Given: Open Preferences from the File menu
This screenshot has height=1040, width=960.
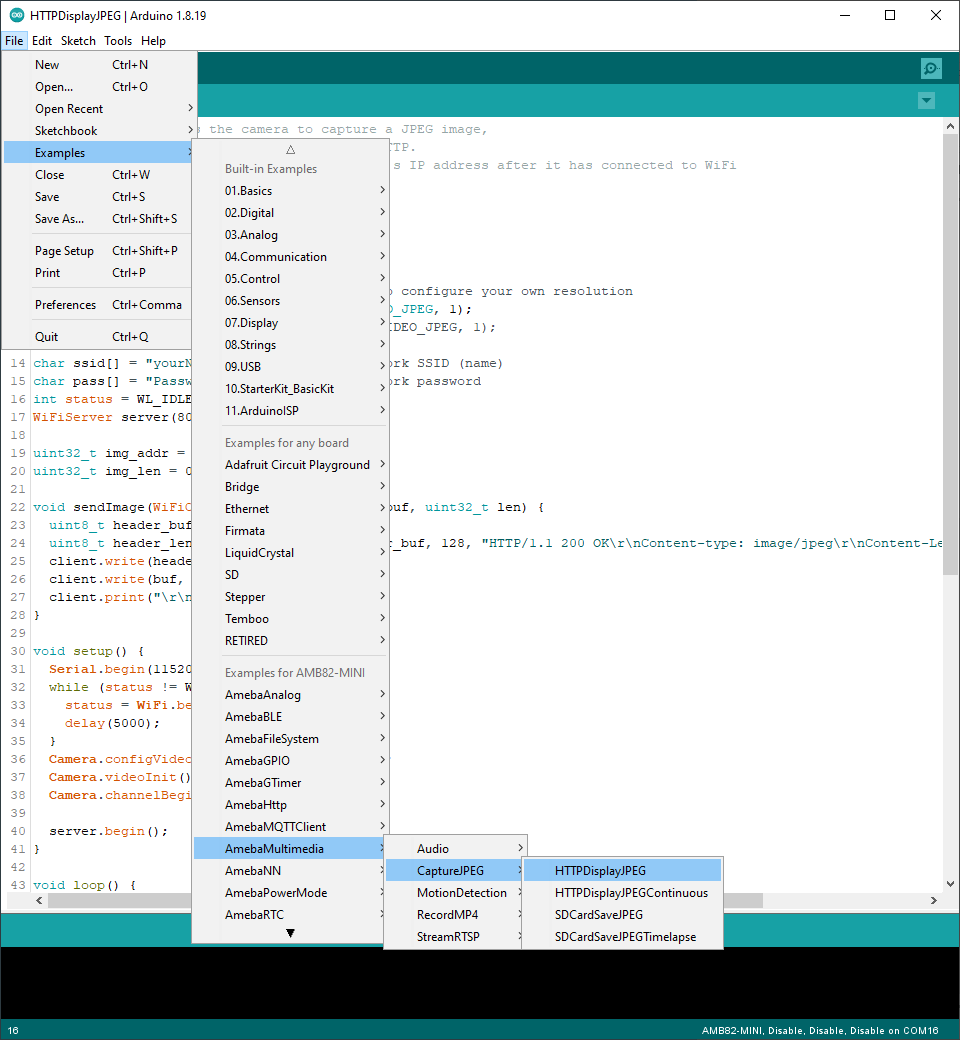Looking at the screenshot, I should 100,304.
